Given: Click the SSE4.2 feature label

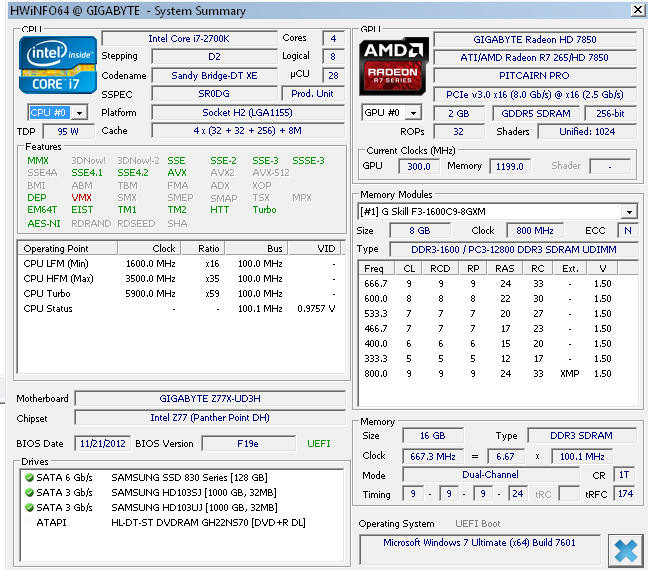Looking at the screenshot, I should [x=133, y=173].
